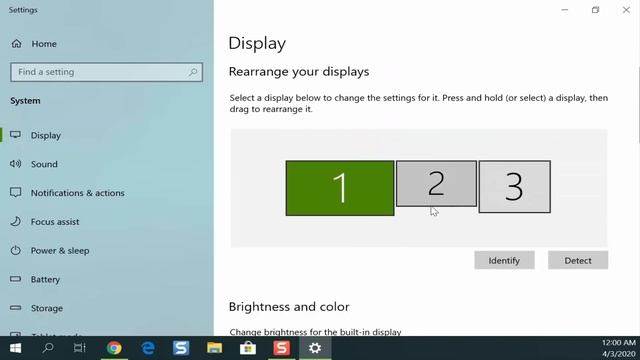Open Storage settings
This screenshot has height=360, width=640.
[x=47, y=308]
